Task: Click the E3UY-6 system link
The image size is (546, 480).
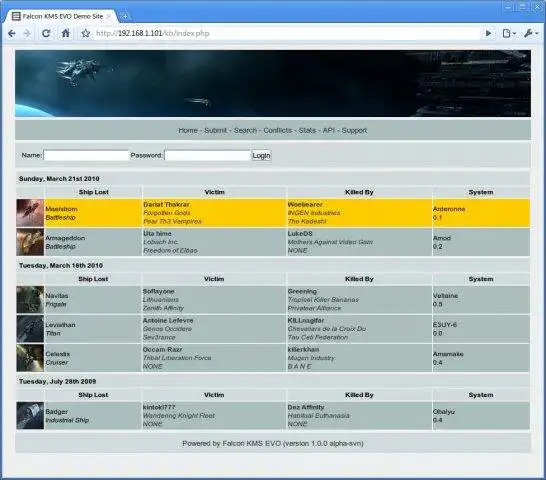Action: (x=445, y=325)
